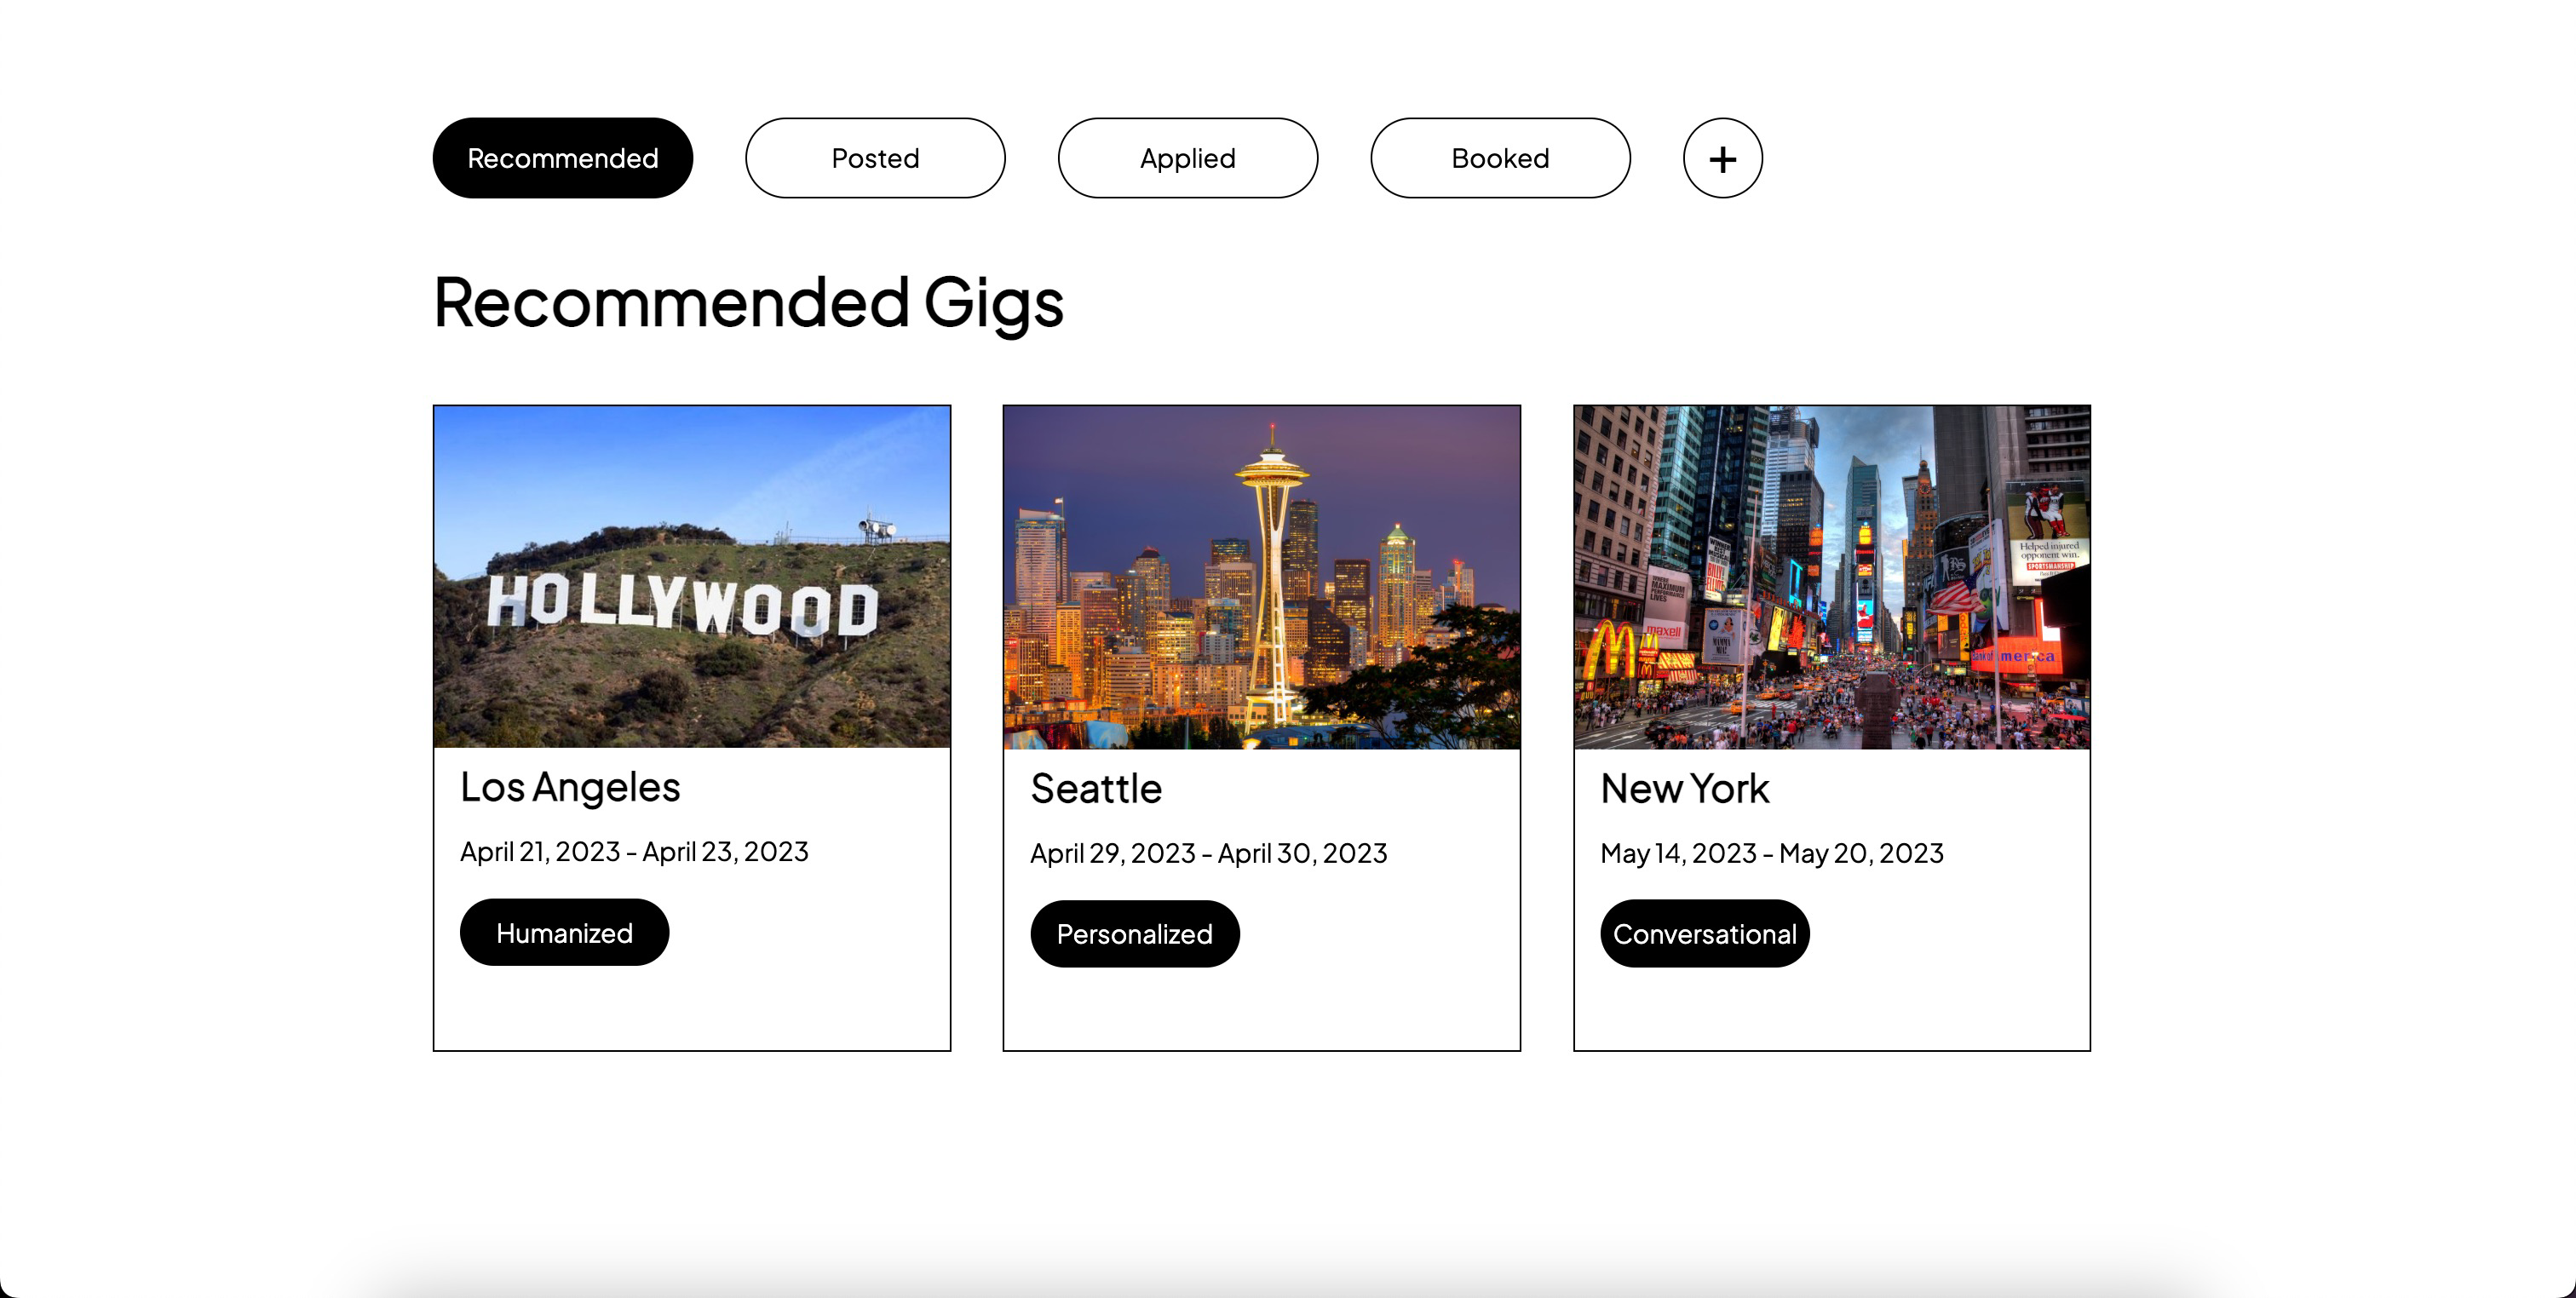Select the Conversational tag button
This screenshot has height=1298, width=2576.
1704,933
